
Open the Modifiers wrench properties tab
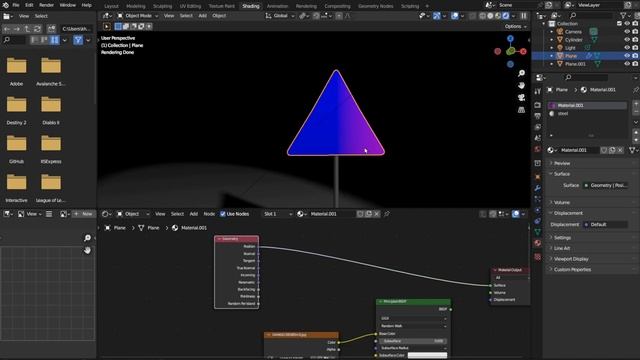(x=538, y=188)
